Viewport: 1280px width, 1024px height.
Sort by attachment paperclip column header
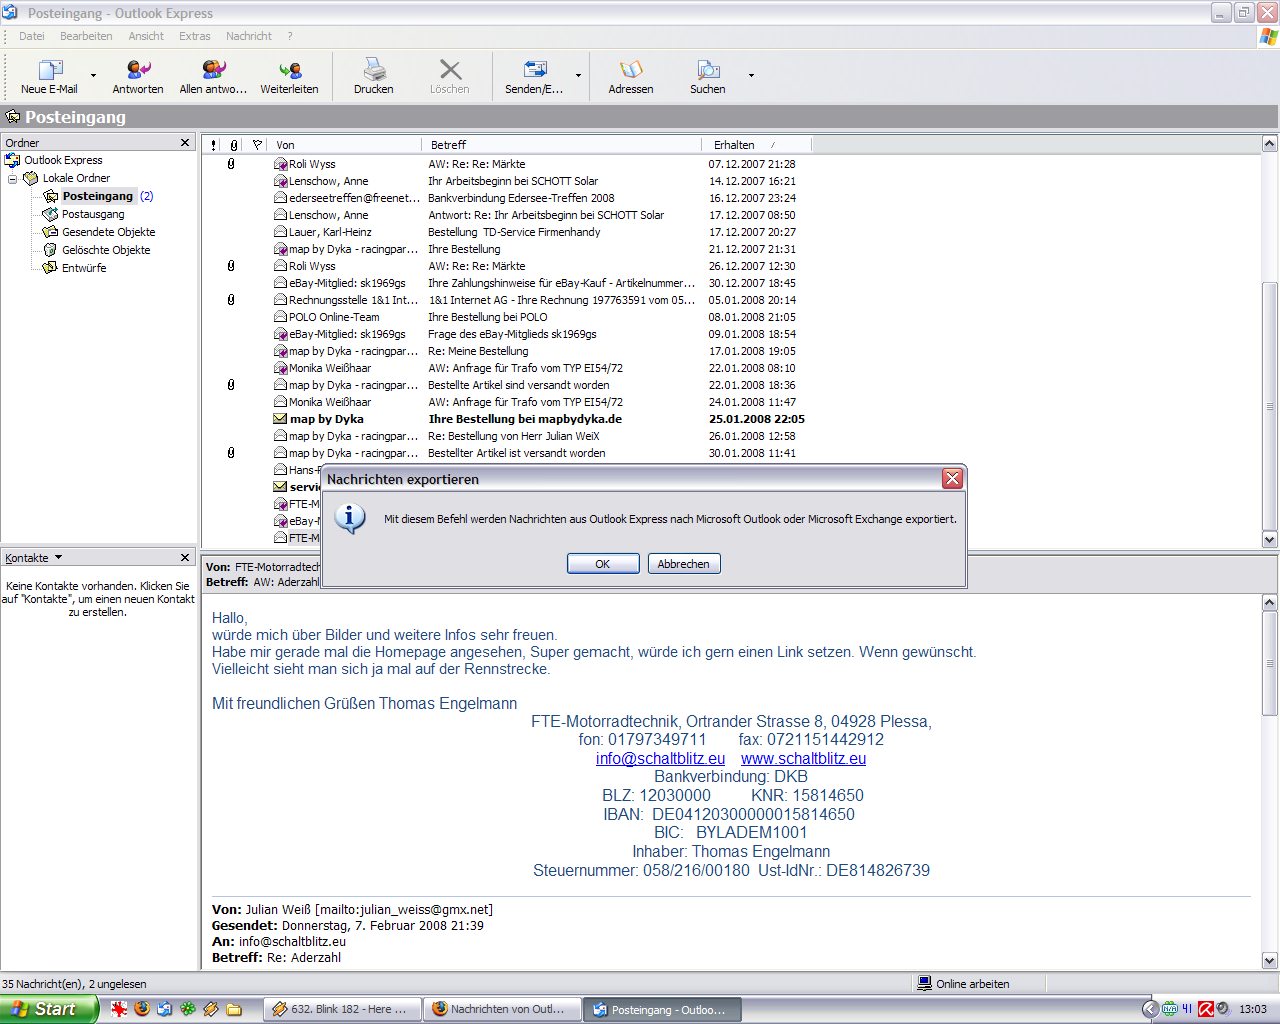(234, 145)
